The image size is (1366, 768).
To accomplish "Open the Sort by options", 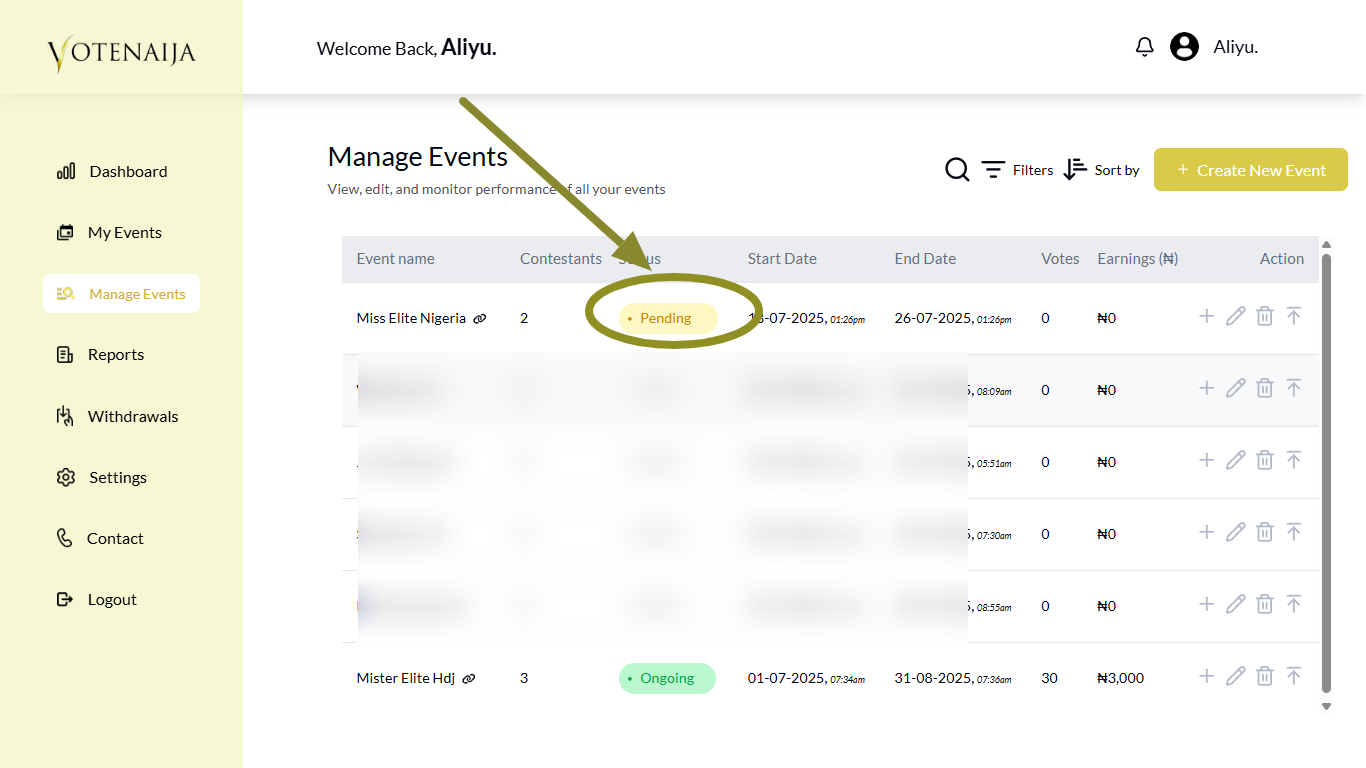I will pos(1101,170).
